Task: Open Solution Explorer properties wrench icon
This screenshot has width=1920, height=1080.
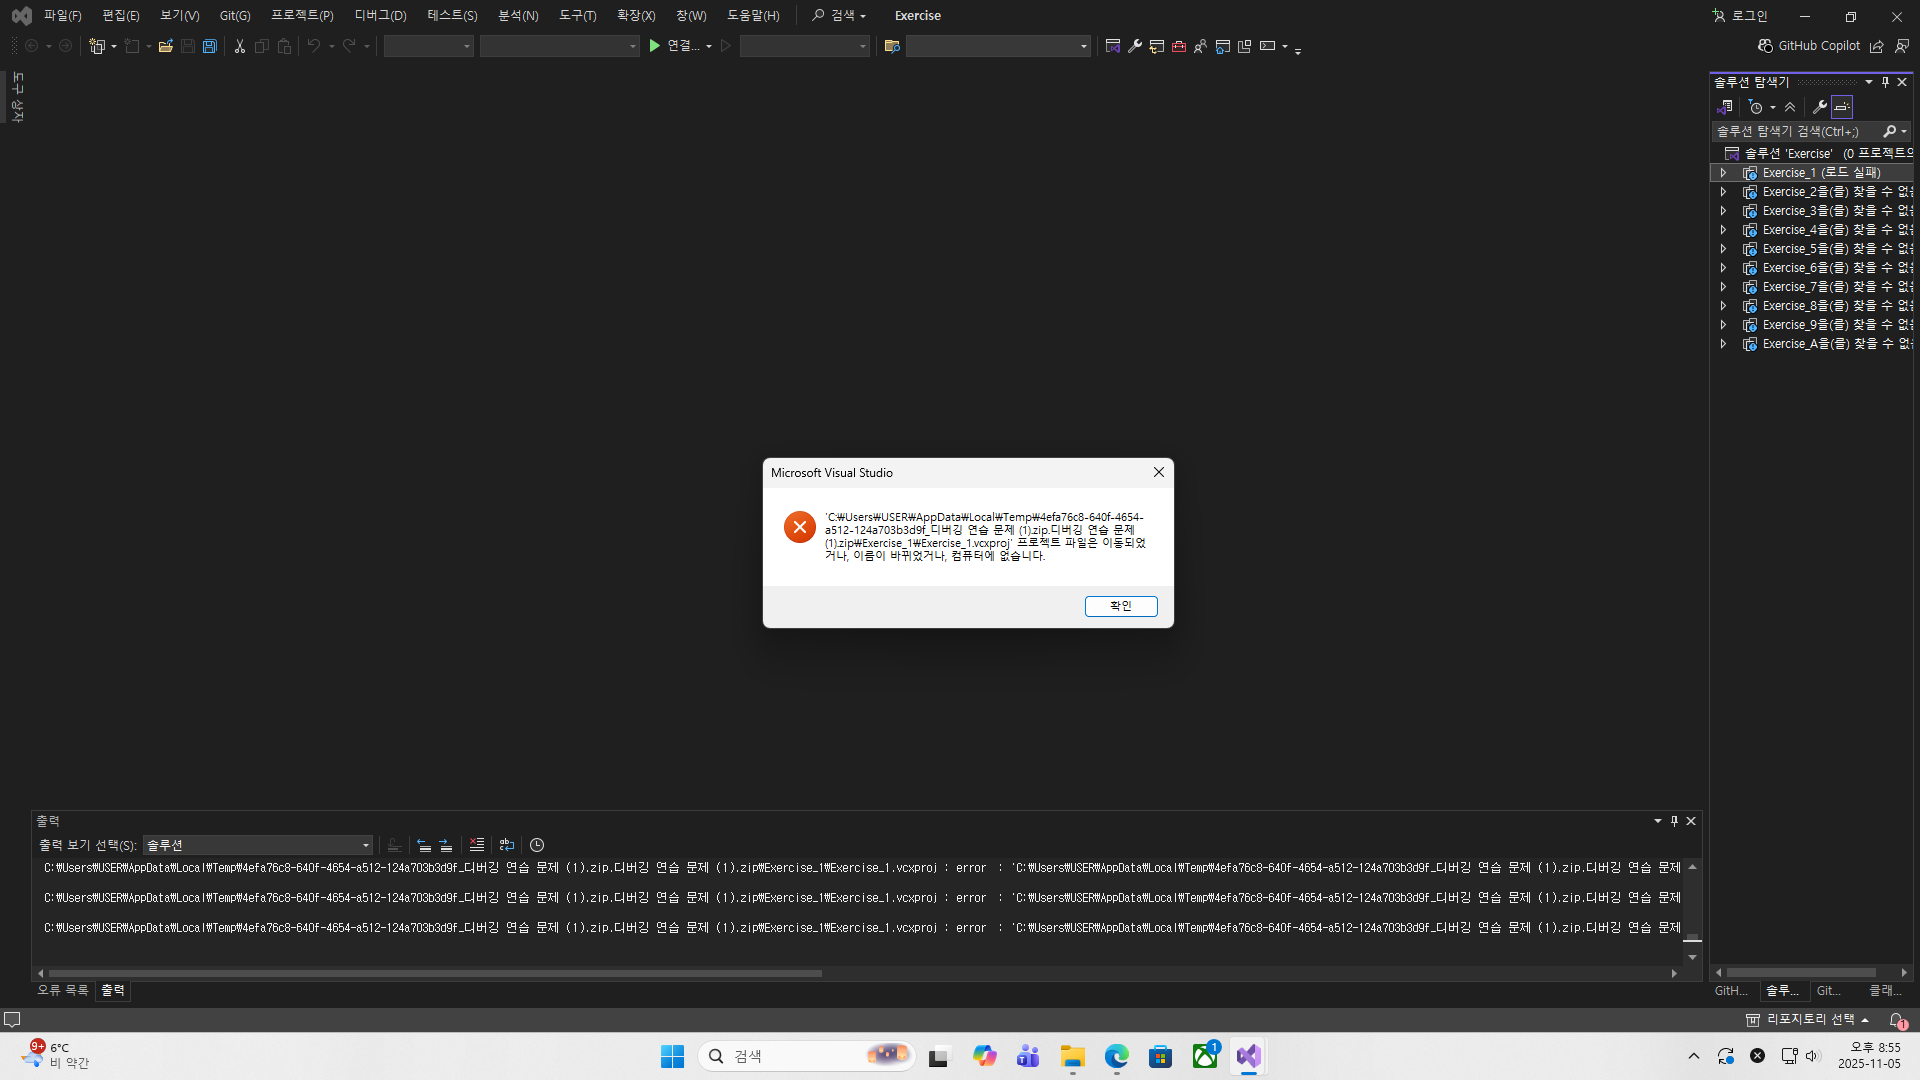Action: (1820, 107)
